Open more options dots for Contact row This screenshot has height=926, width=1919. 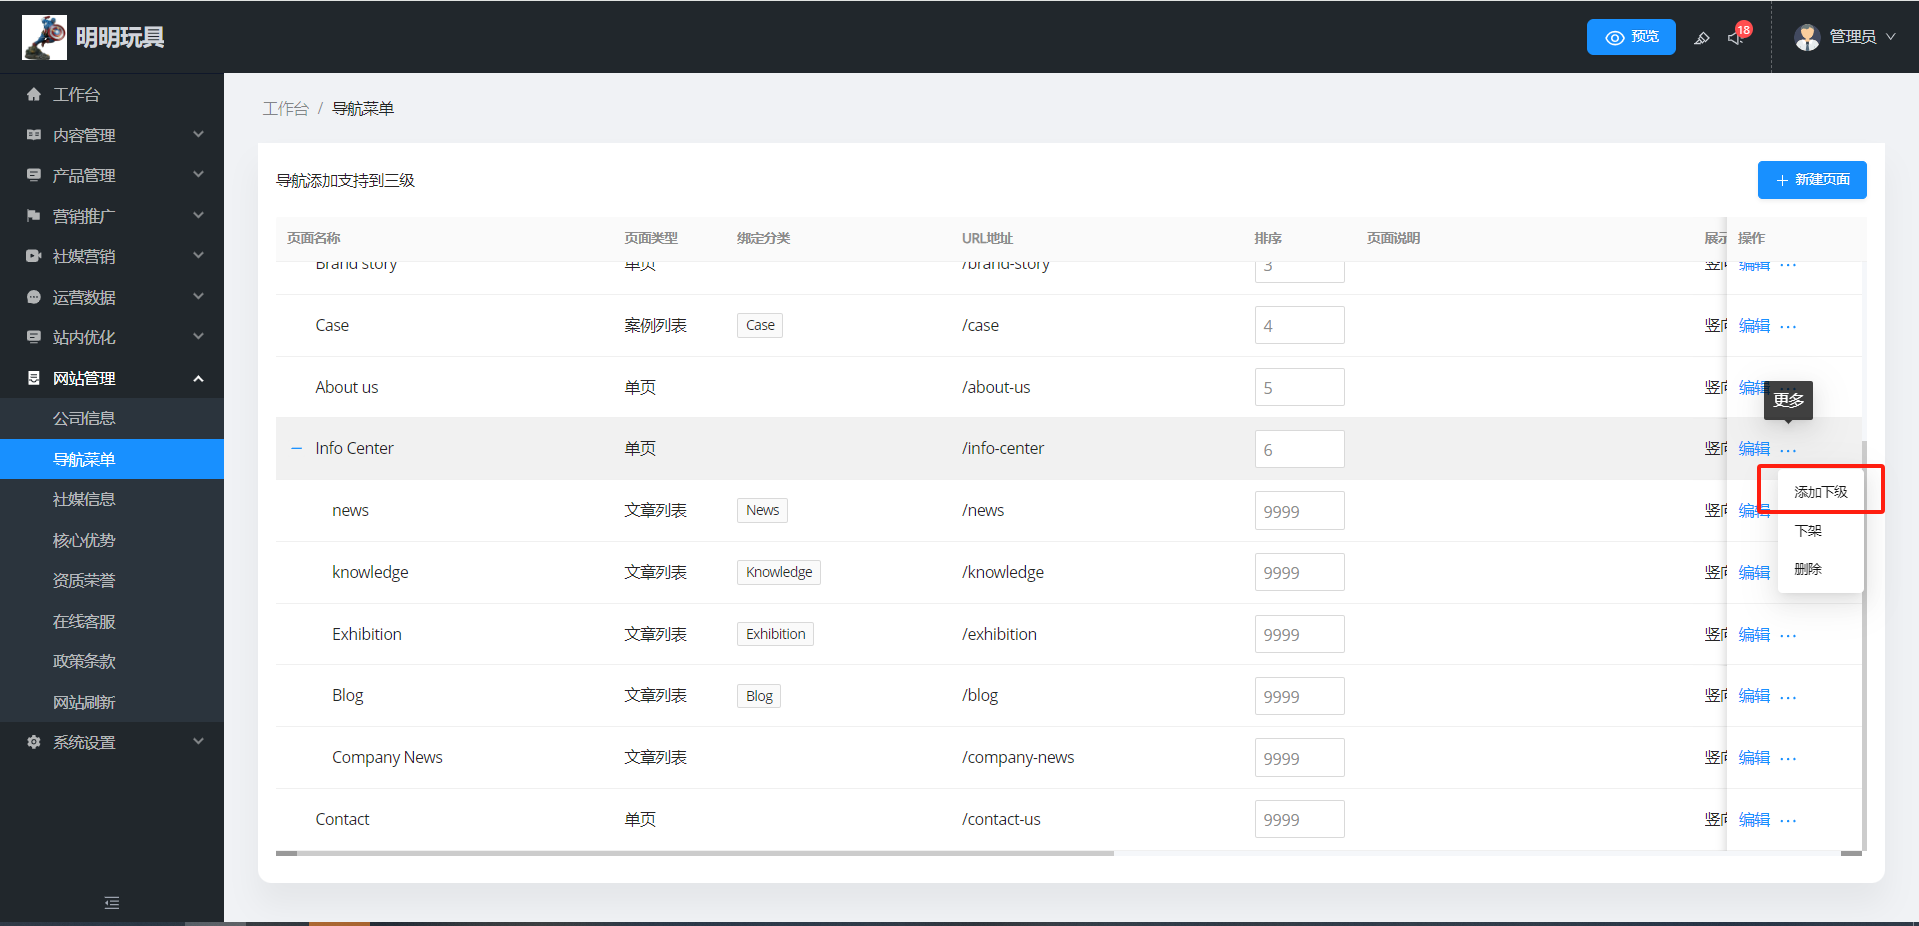pyautogui.click(x=1788, y=820)
